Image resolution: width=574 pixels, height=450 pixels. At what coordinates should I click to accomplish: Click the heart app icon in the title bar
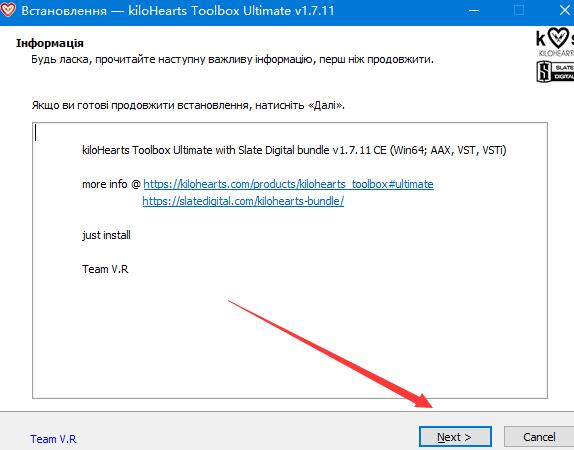tap(8, 10)
